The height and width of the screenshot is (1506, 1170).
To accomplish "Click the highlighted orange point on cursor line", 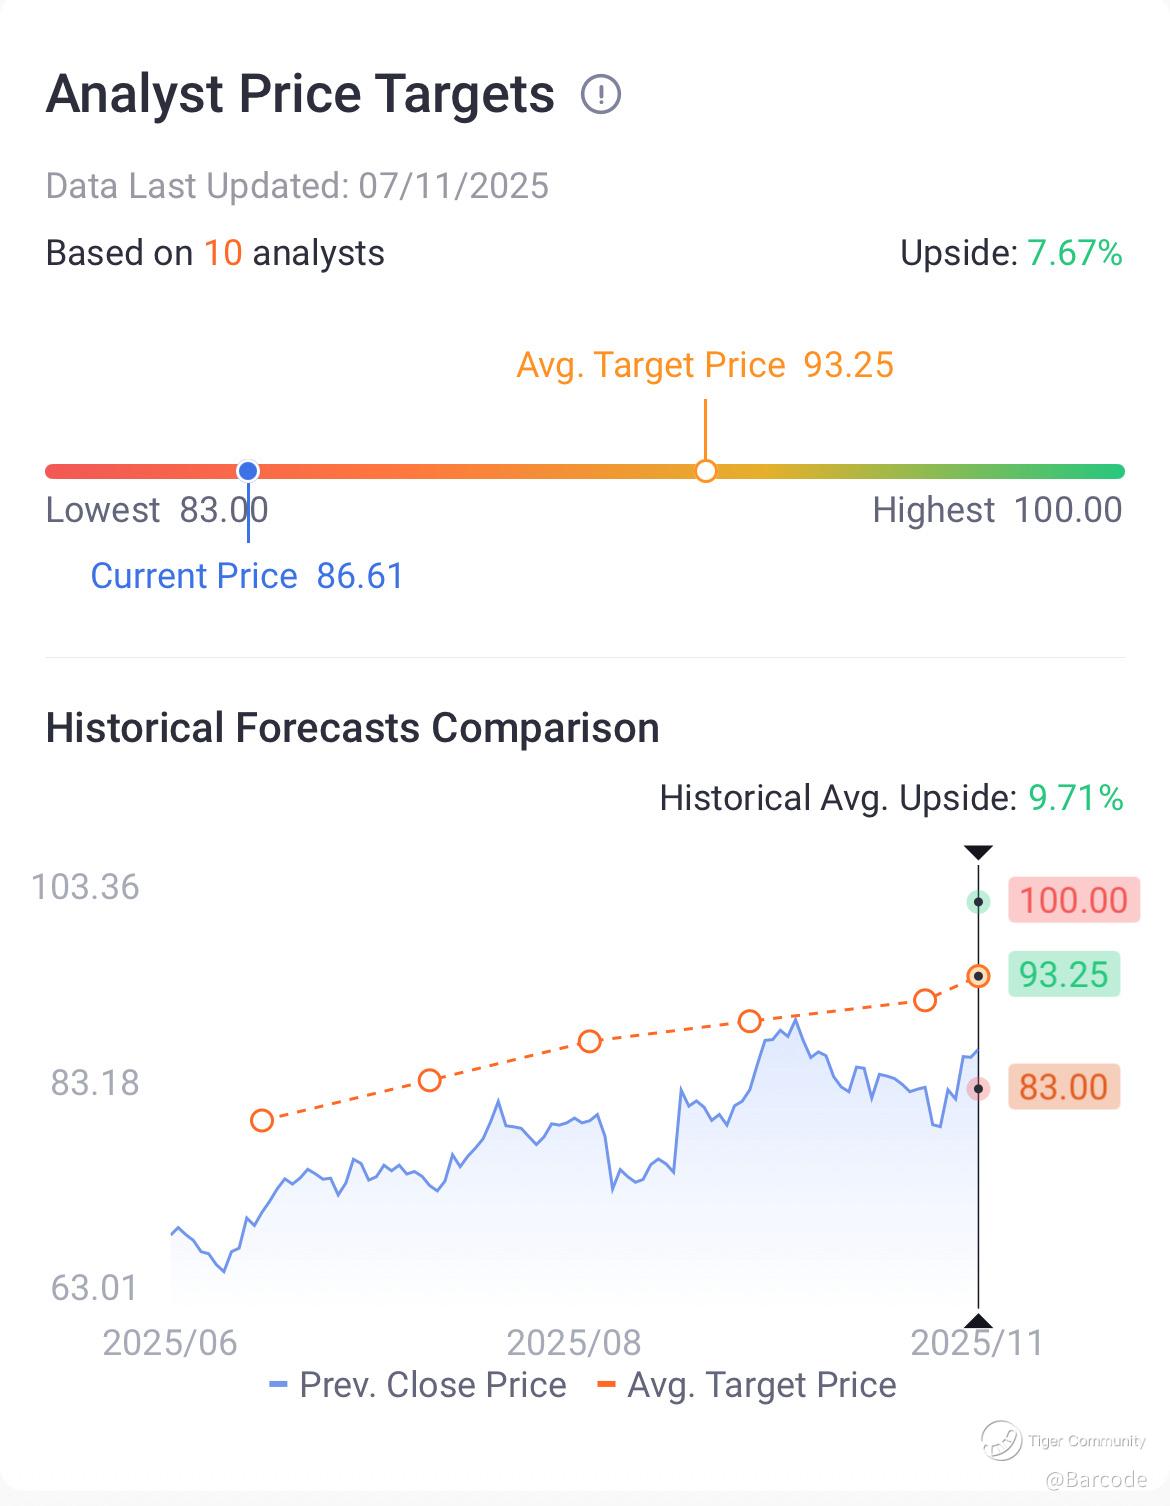I will [978, 976].
